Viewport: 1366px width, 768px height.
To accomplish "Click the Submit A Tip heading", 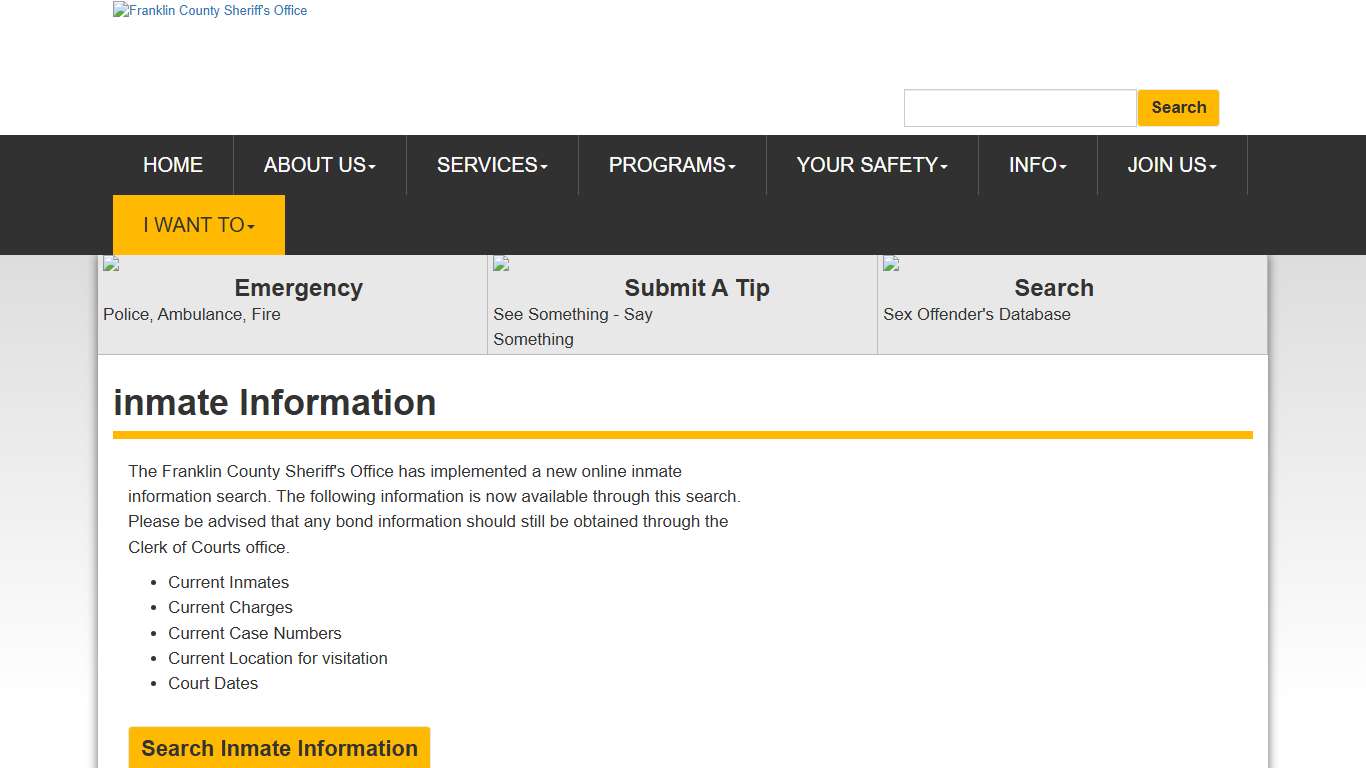I will (x=697, y=288).
